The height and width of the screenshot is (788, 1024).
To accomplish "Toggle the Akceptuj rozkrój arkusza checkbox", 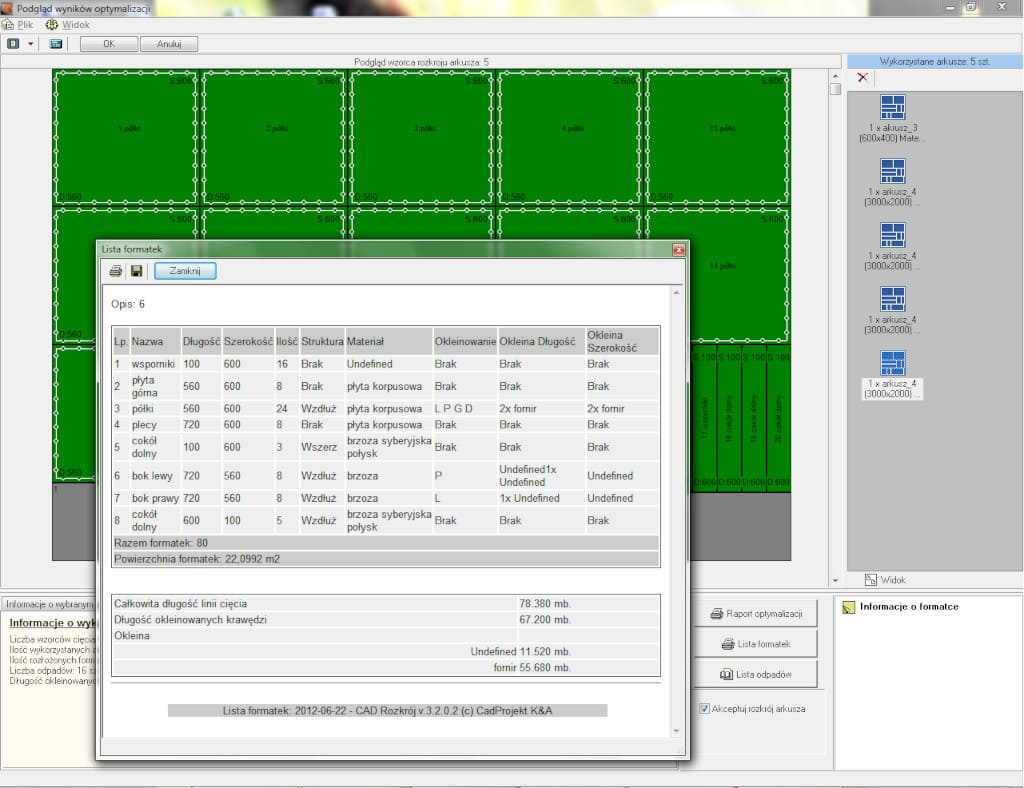I will click(704, 708).
